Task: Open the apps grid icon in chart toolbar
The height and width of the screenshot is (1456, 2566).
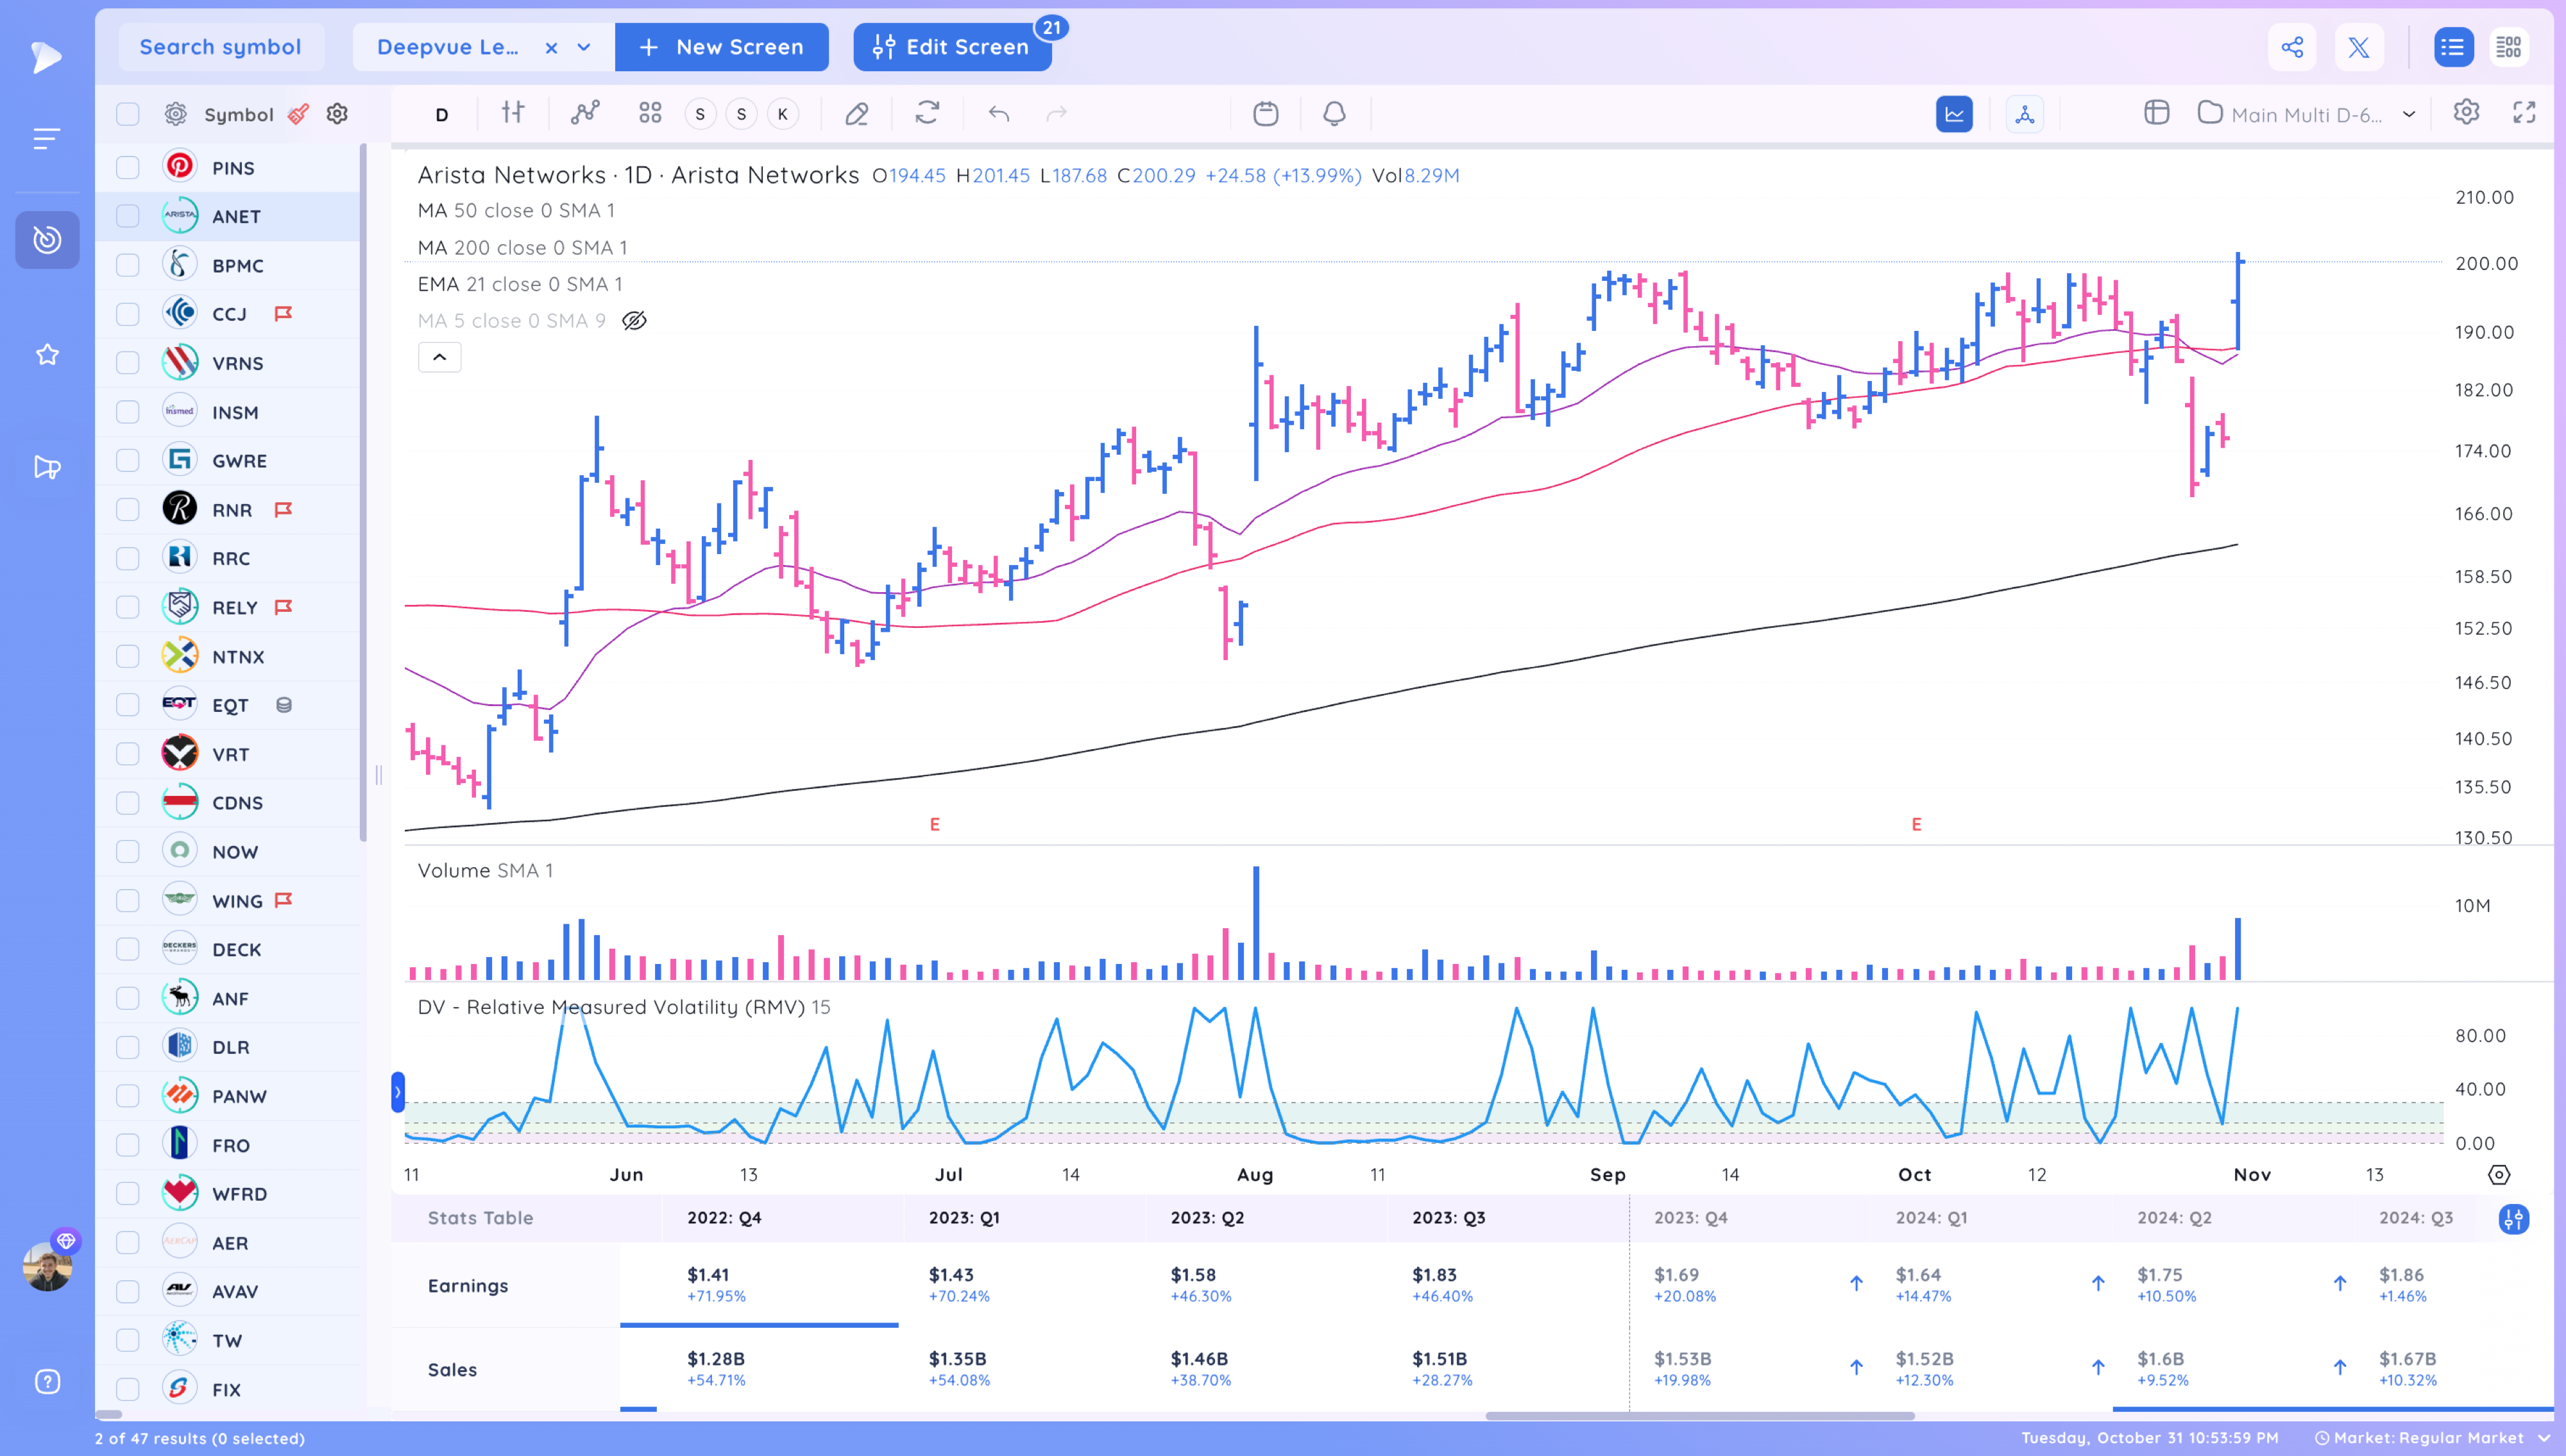Action: (650, 113)
